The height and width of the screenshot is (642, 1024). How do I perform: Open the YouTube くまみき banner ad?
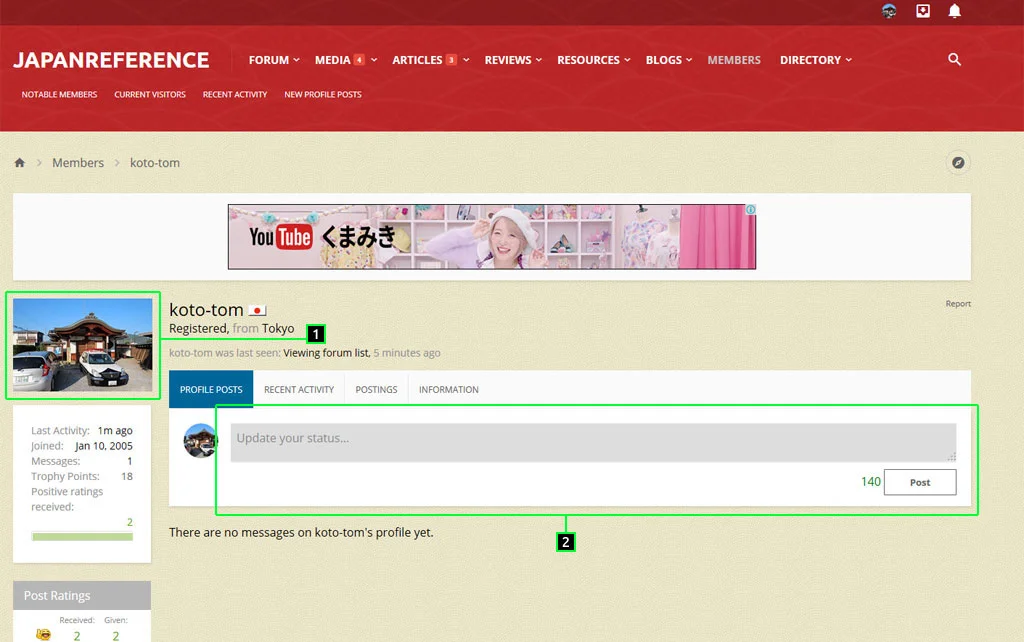click(492, 236)
